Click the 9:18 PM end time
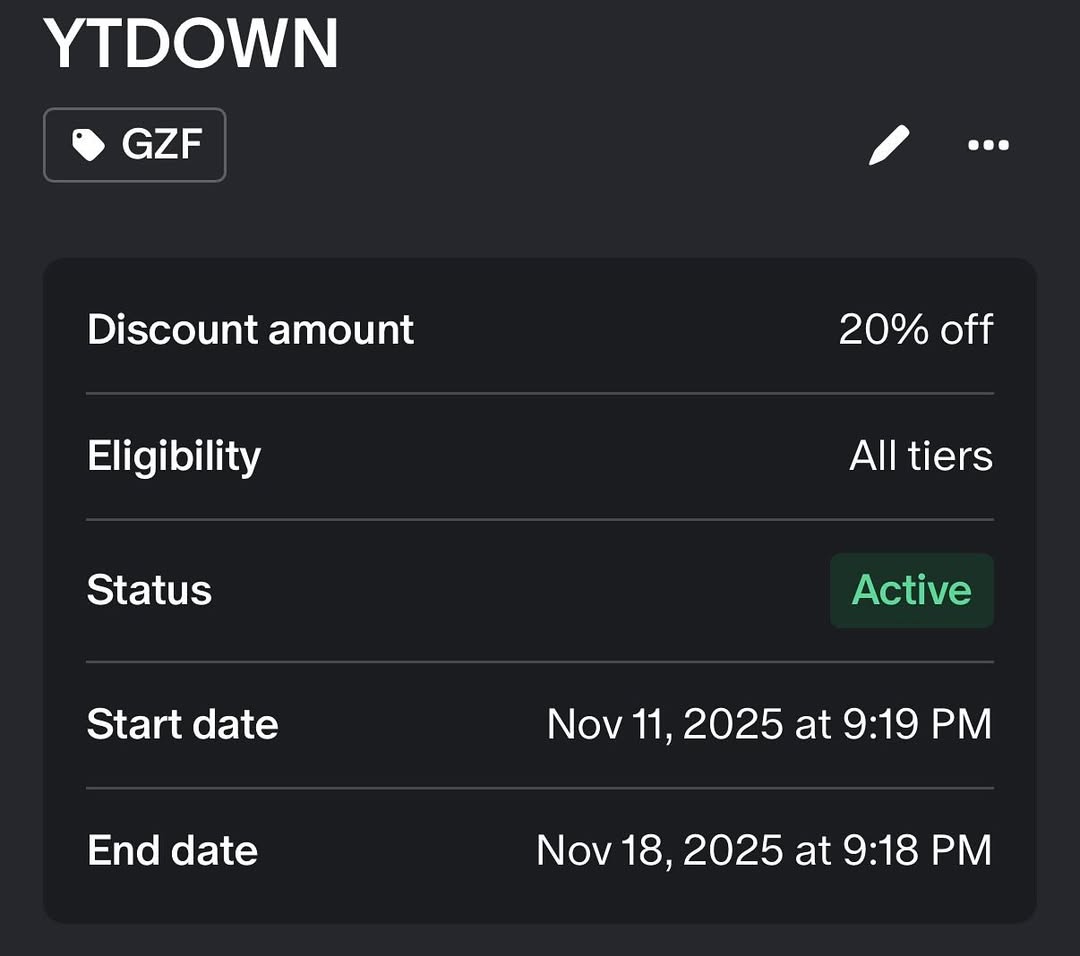 [x=918, y=851]
